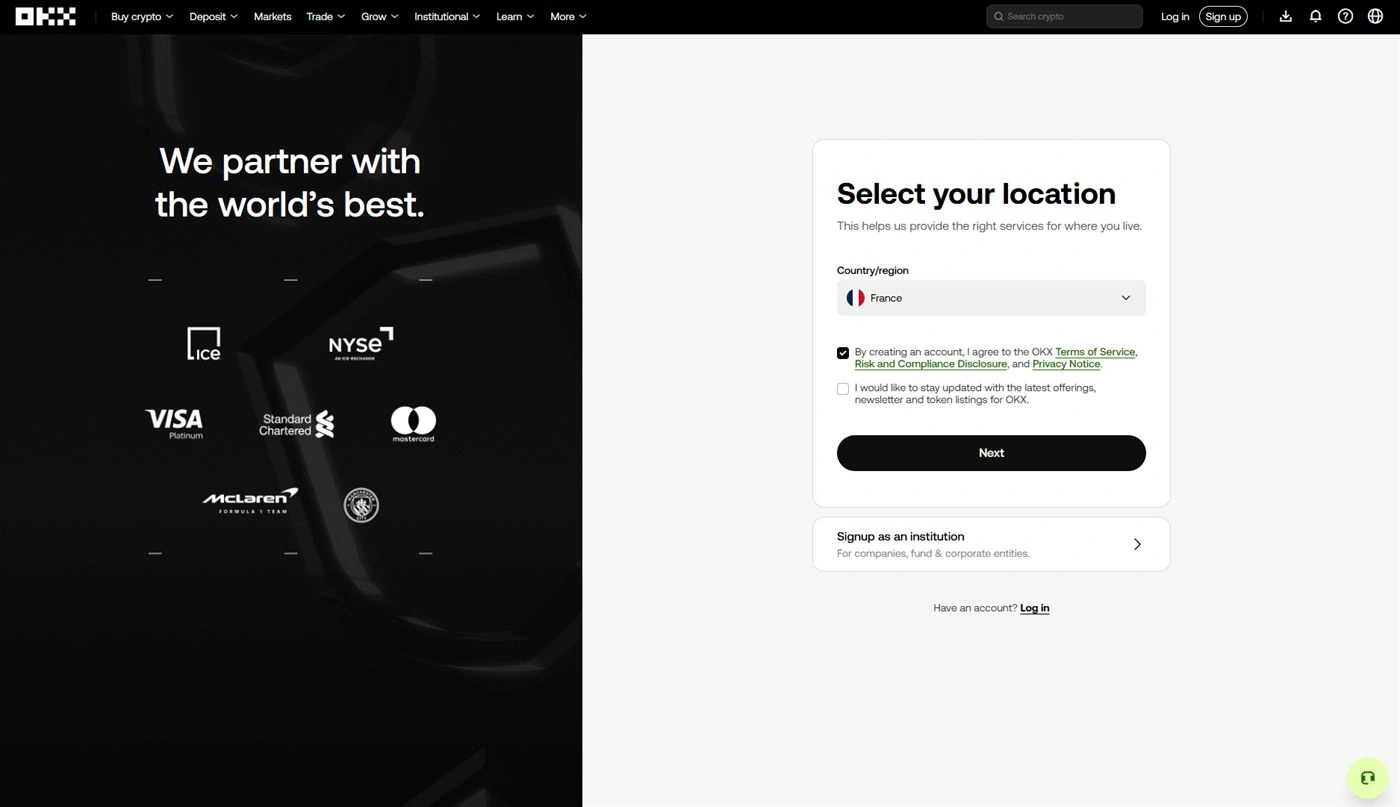The image size is (1400, 807).
Task: Click the VISA Platinum logo
Action: [x=174, y=423]
